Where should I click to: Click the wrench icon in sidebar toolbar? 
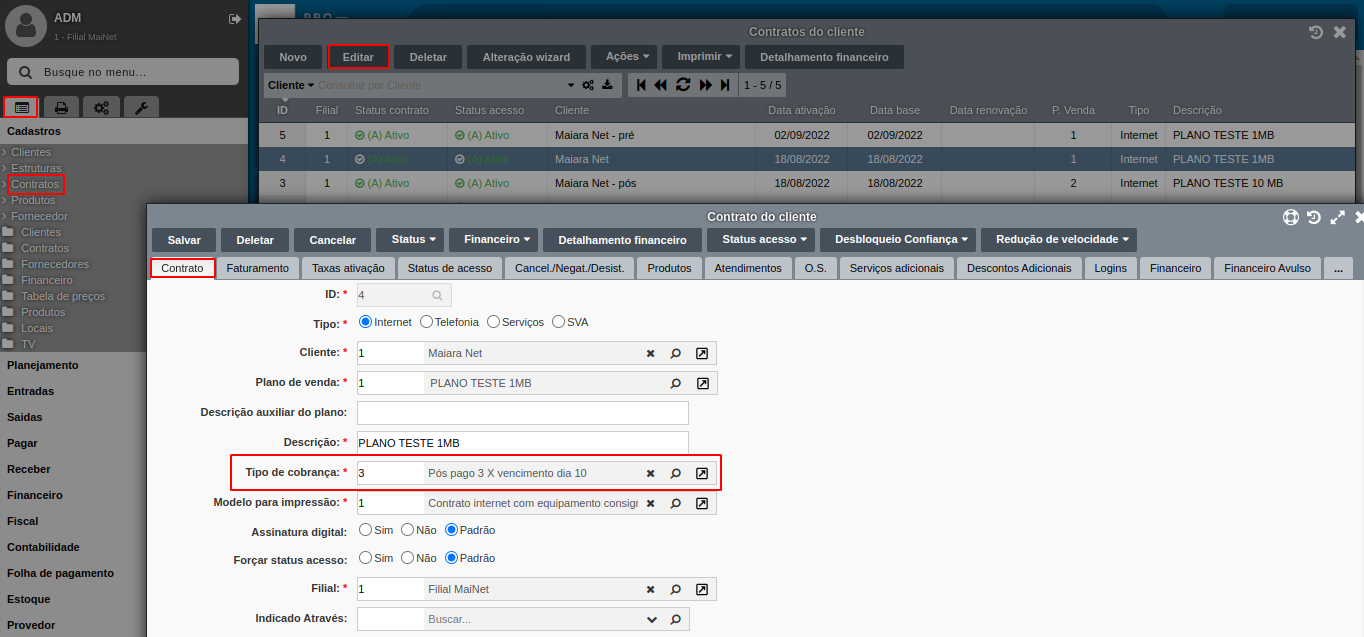[x=141, y=107]
